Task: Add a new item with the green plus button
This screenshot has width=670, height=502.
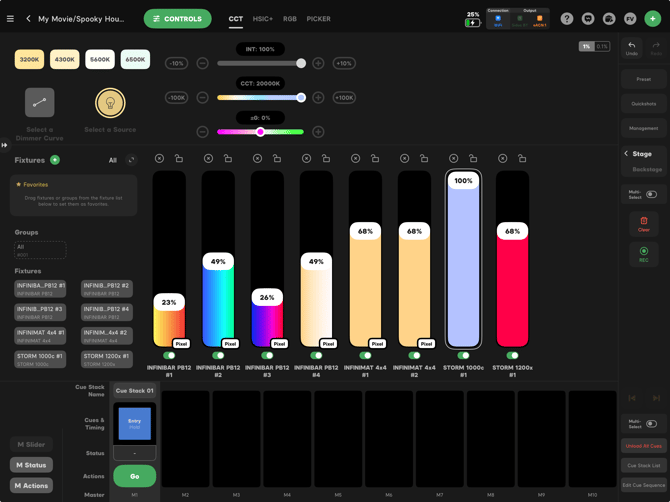Action: (x=652, y=19)
